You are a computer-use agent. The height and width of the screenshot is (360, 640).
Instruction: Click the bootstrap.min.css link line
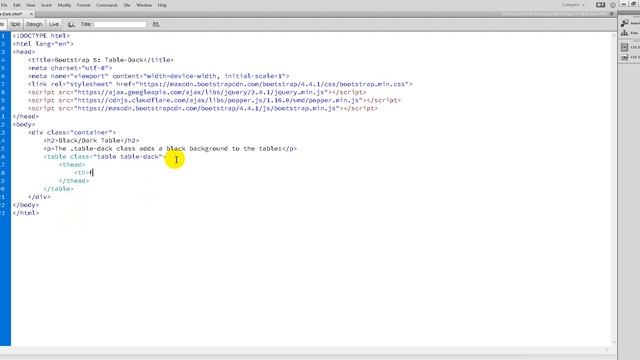220,84
